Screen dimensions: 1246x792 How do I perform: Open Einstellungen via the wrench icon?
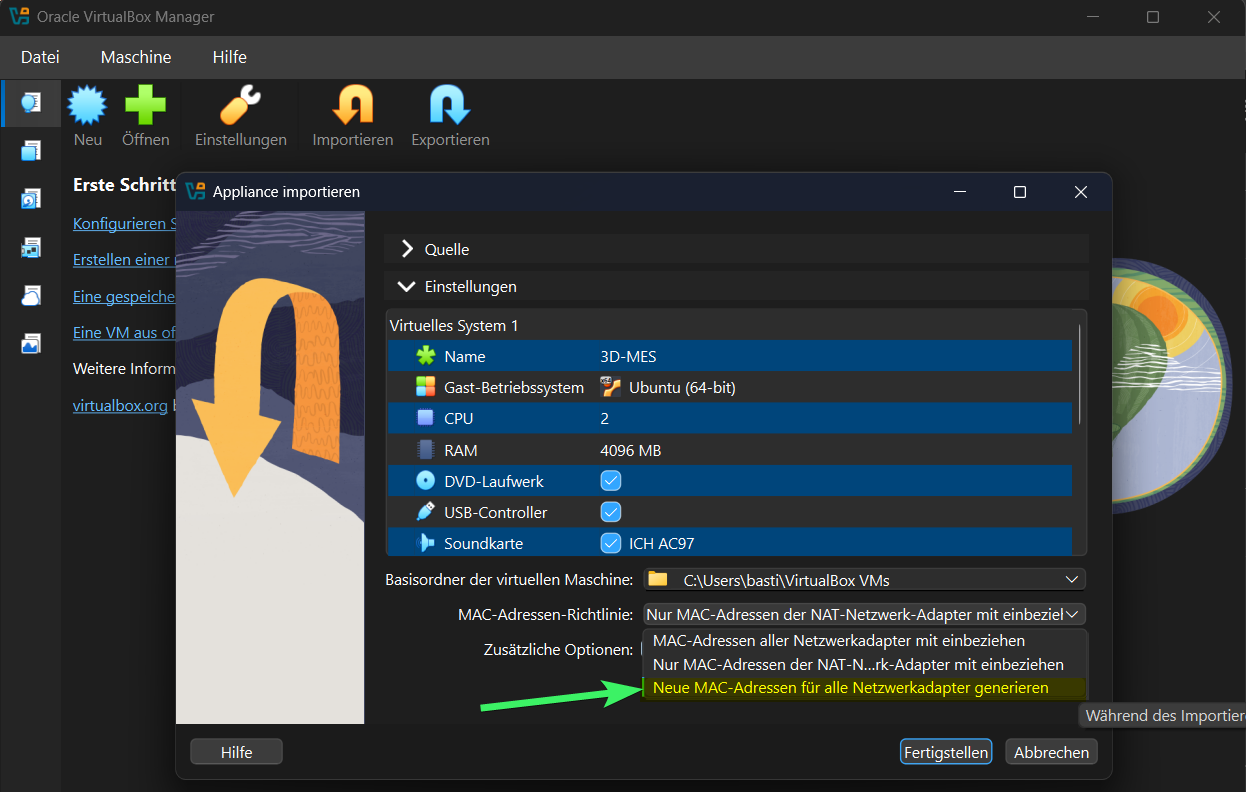(240, 105)
